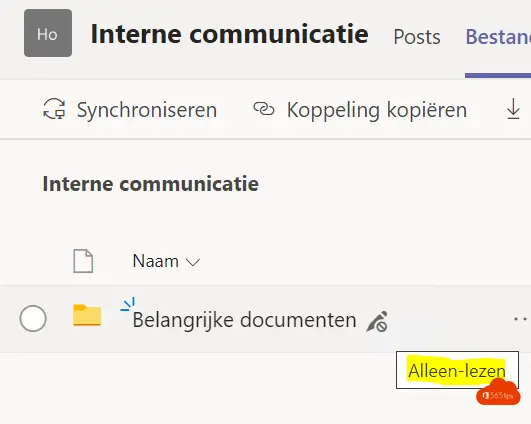The height and width of the screenshot is (424, 531).
Task: Click the Synchroniseren sync icon
Action: point(54,109)
